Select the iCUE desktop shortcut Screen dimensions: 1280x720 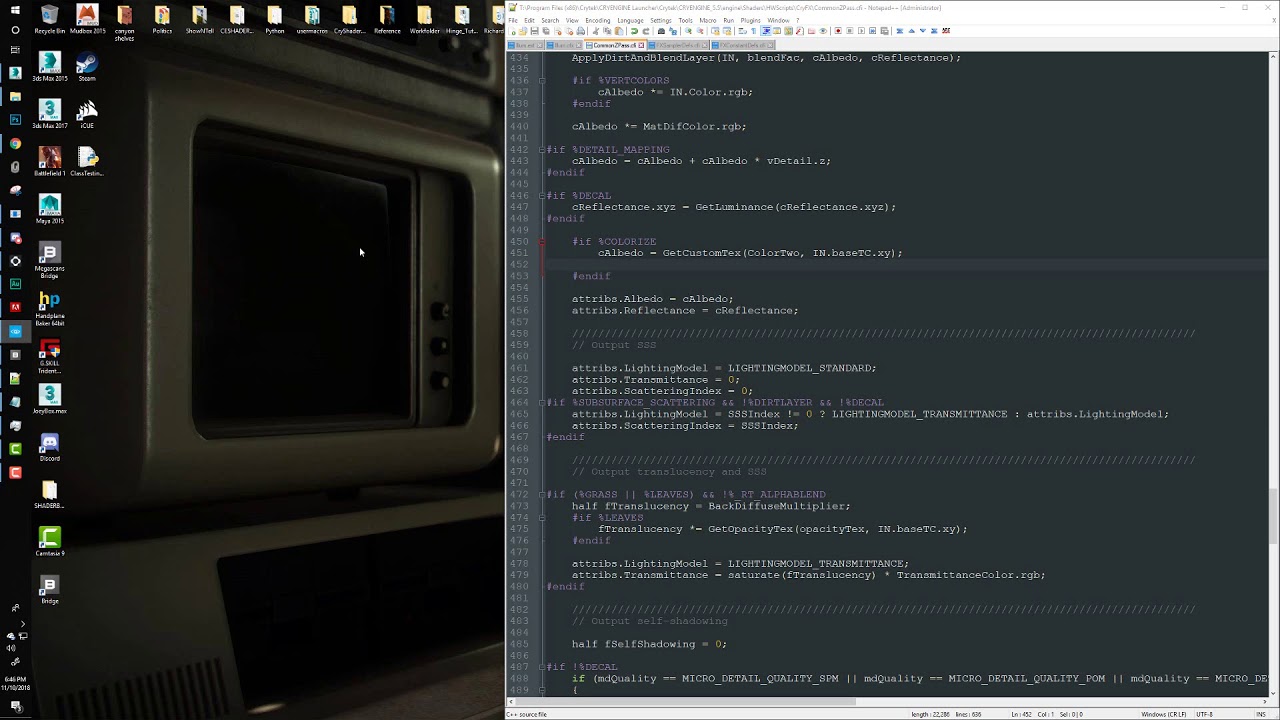pos(87,114)
